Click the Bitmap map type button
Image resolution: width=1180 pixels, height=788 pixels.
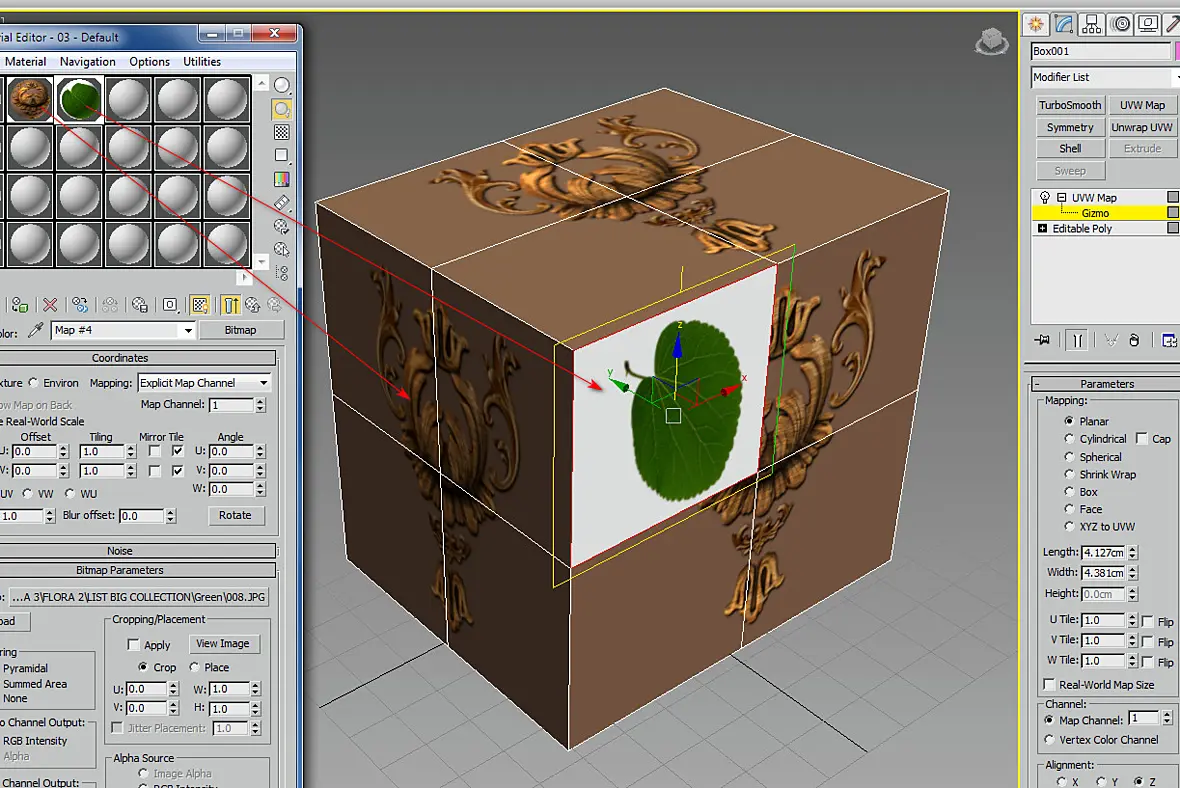241,330
